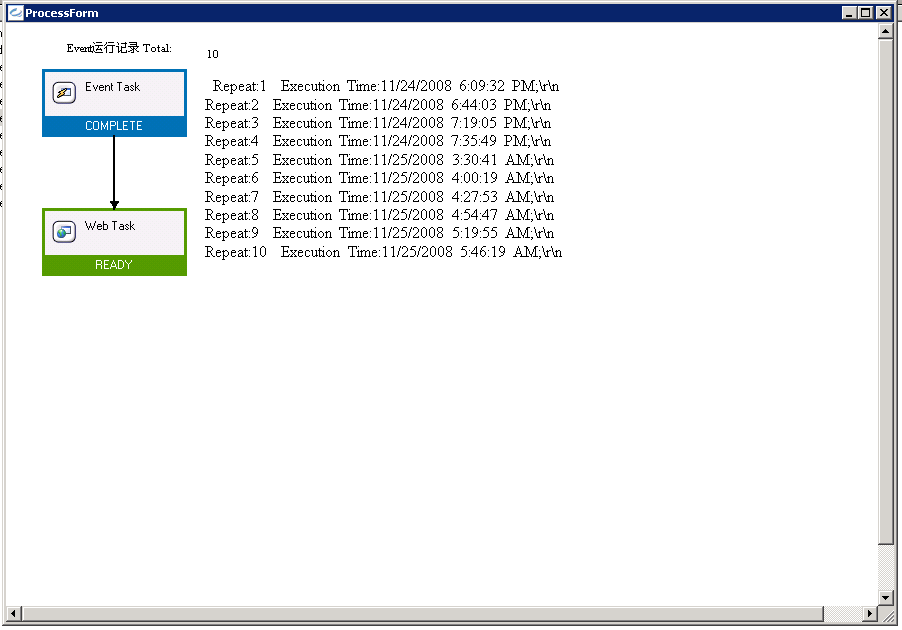This screenshot has height=630, width=902.
Task: Click the Repeat:6 entry at 4:00:19 AM
Action: (380, 178)
